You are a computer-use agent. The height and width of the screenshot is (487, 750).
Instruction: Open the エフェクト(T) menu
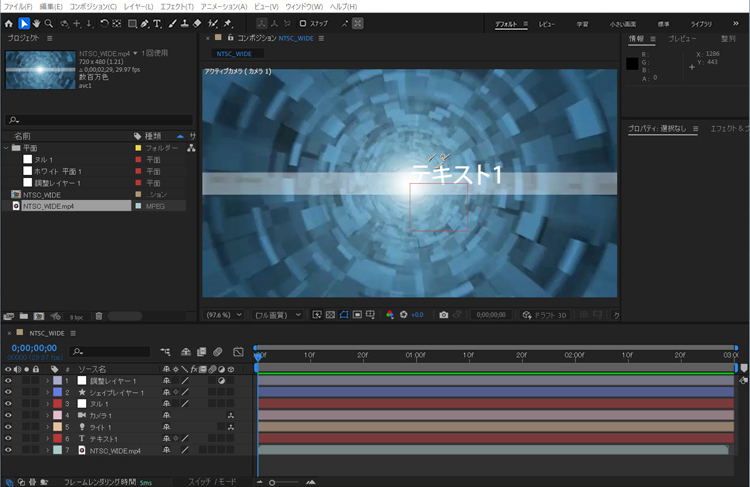(x=177, y=6)
